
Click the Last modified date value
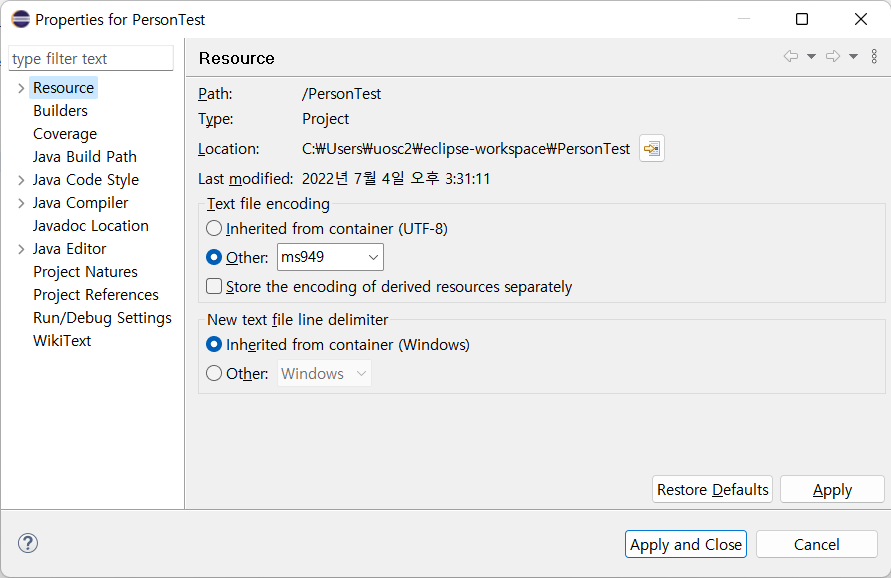pyautogui.click(x=396, y=179)
